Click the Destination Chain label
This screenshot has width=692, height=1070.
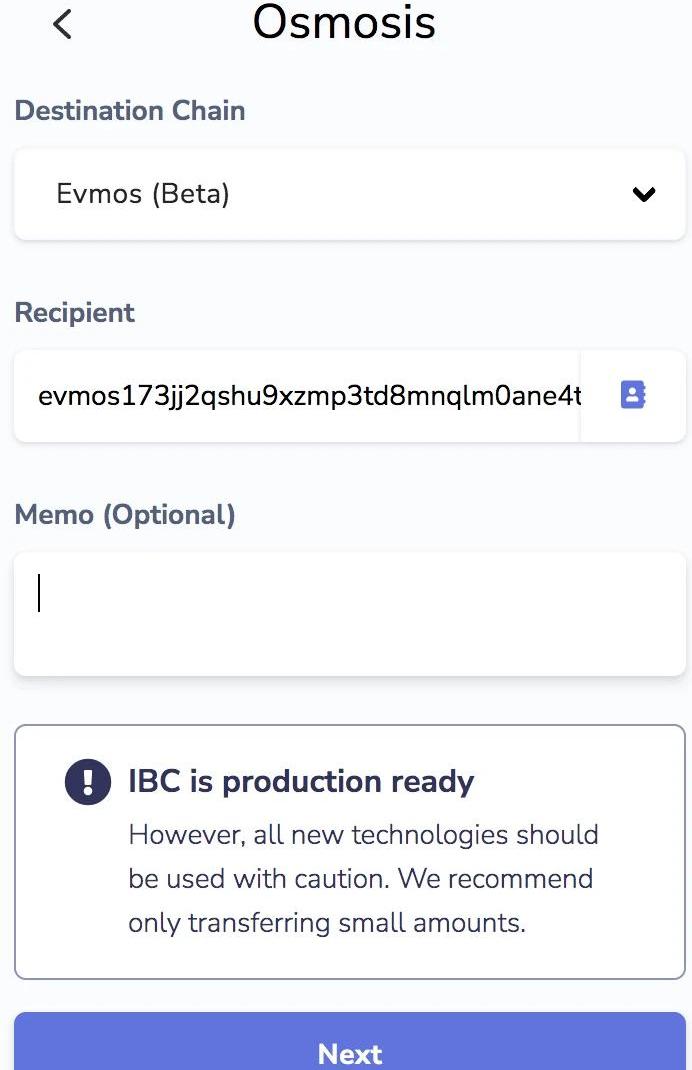130,111
